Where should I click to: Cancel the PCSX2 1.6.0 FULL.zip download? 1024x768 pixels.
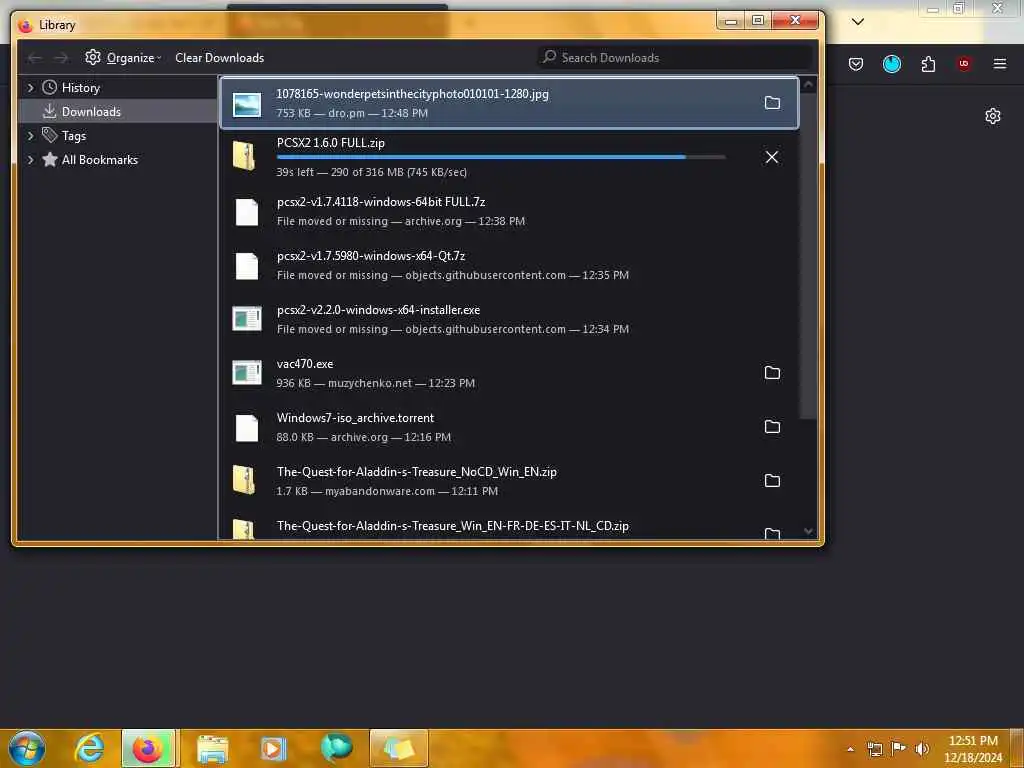point(772,157)
